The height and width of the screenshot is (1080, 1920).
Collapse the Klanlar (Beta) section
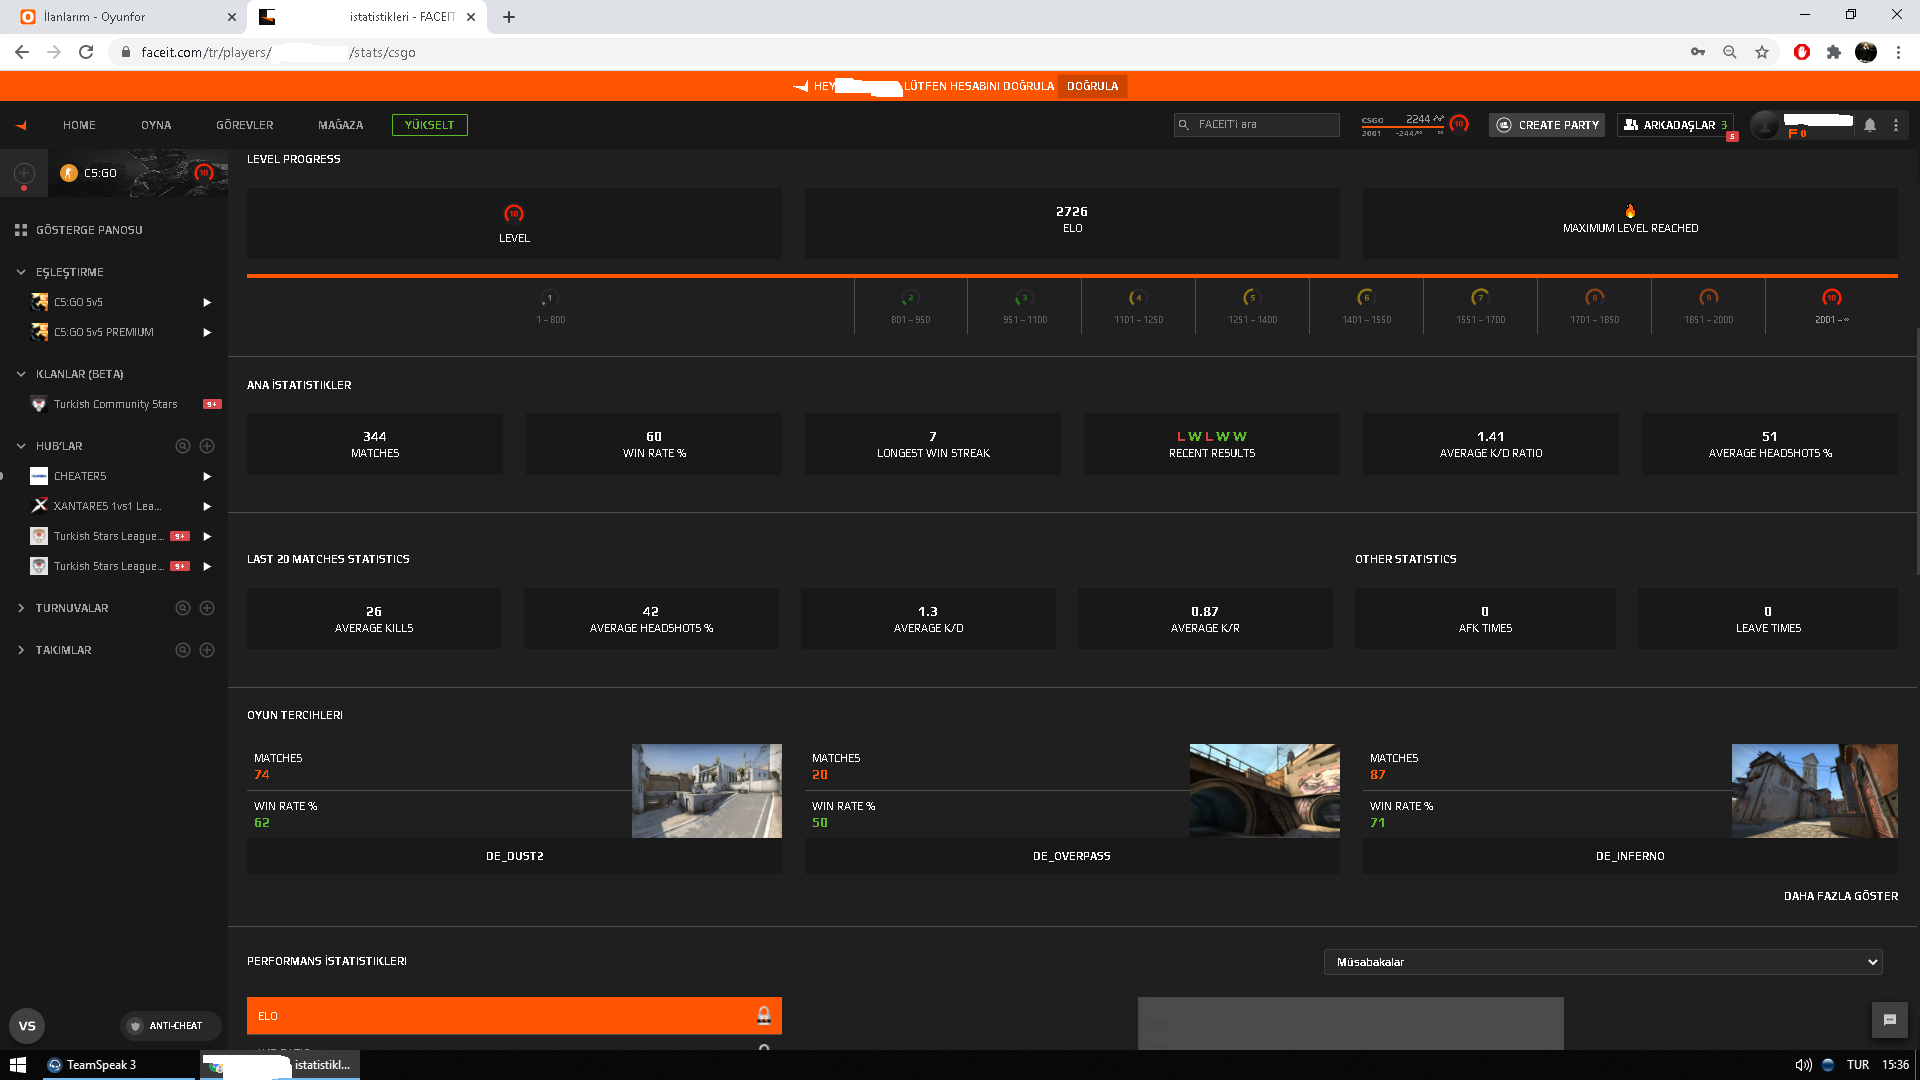(x=21, y=374)
